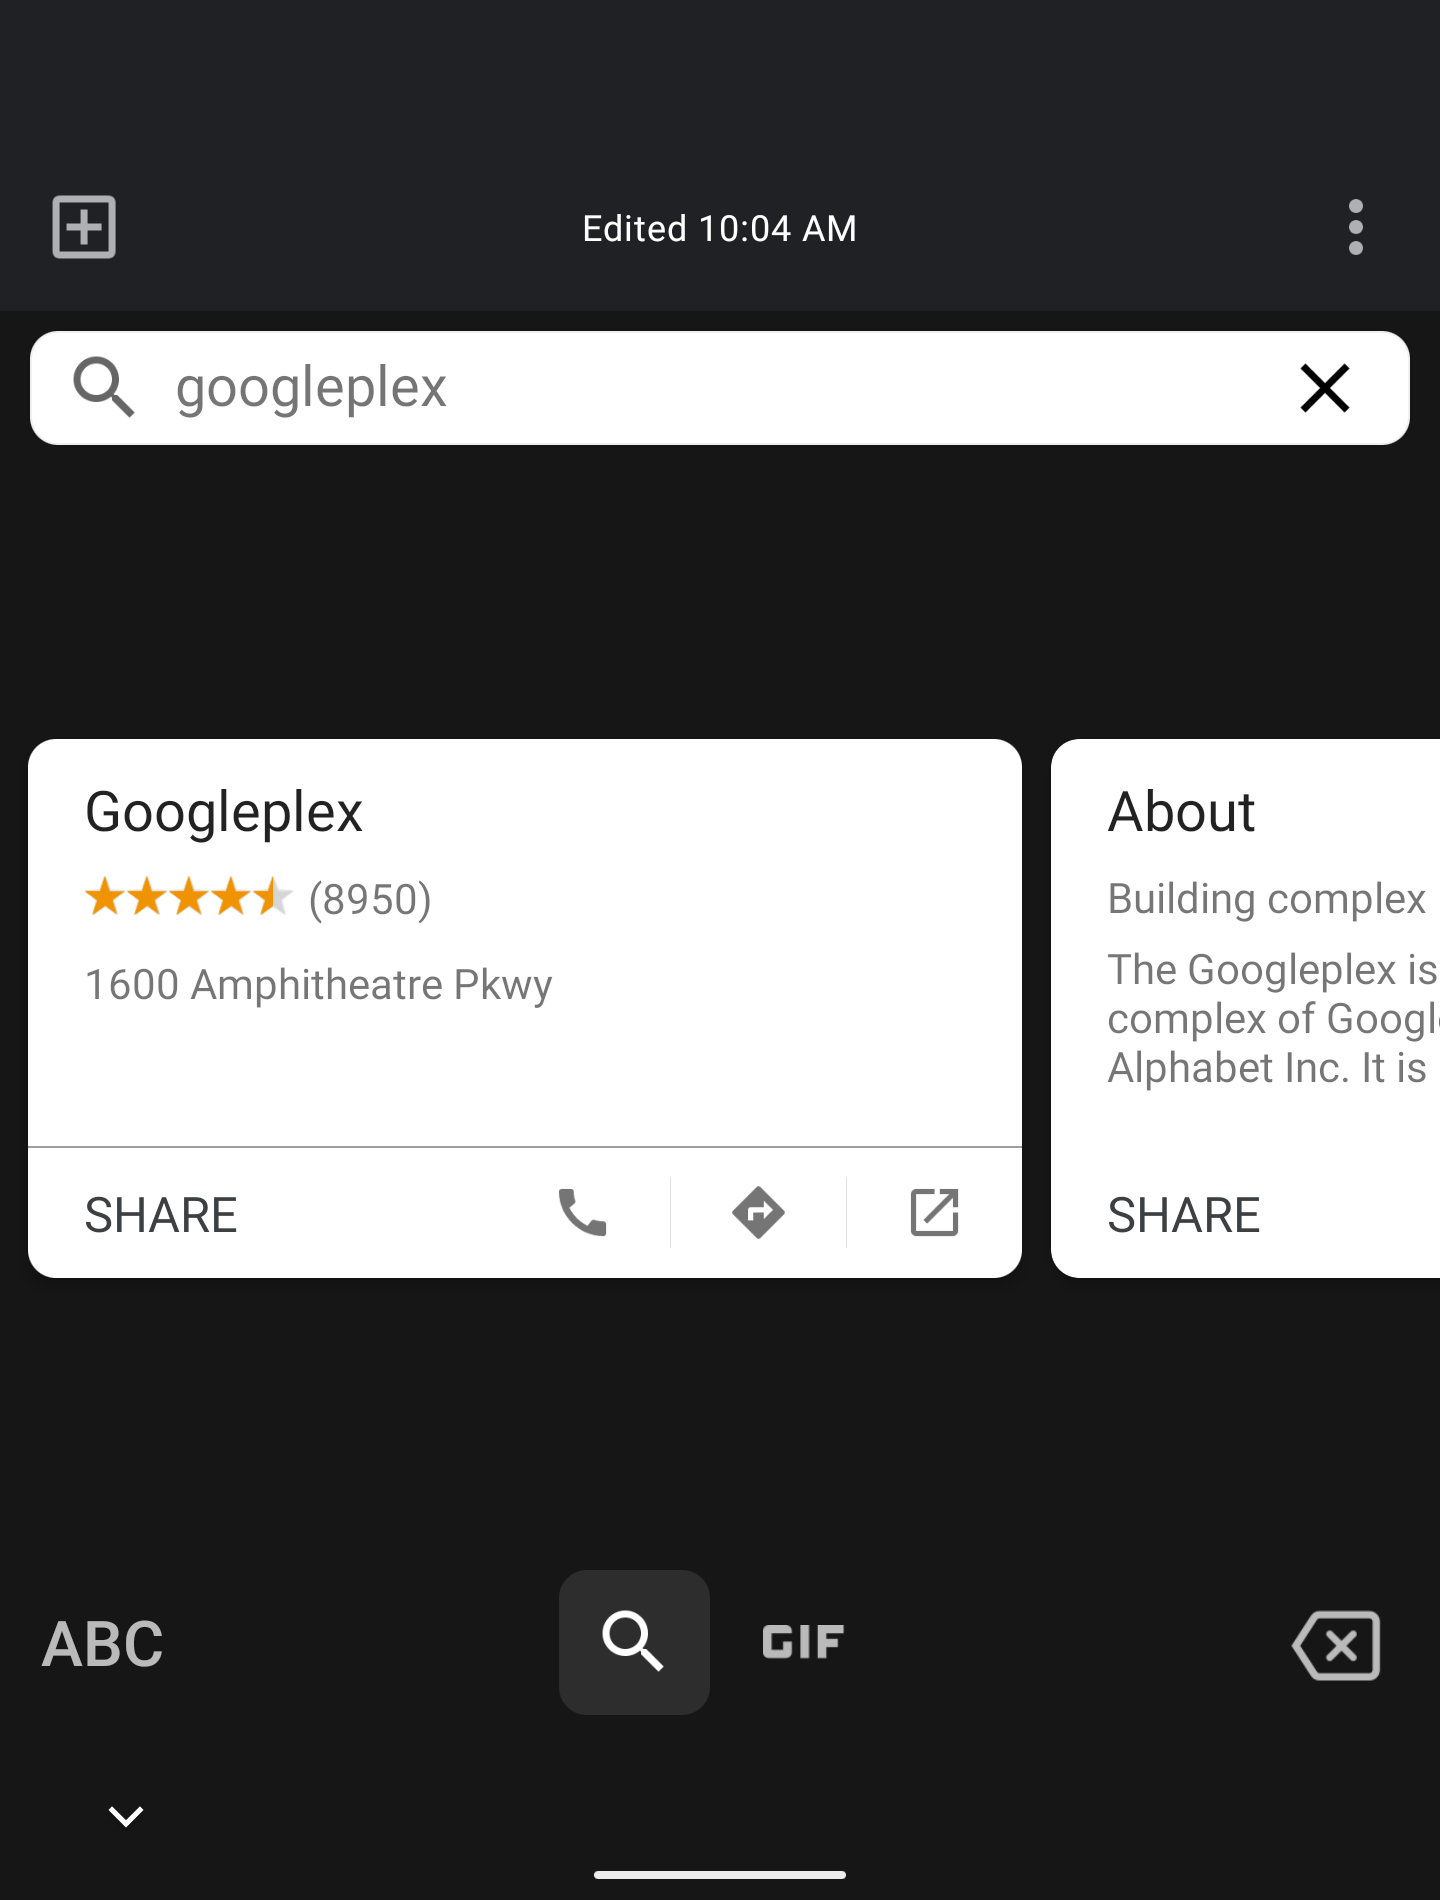Focus the googleplex search text field
This screenshot has width=1440, height=1900.
[700, 388]
